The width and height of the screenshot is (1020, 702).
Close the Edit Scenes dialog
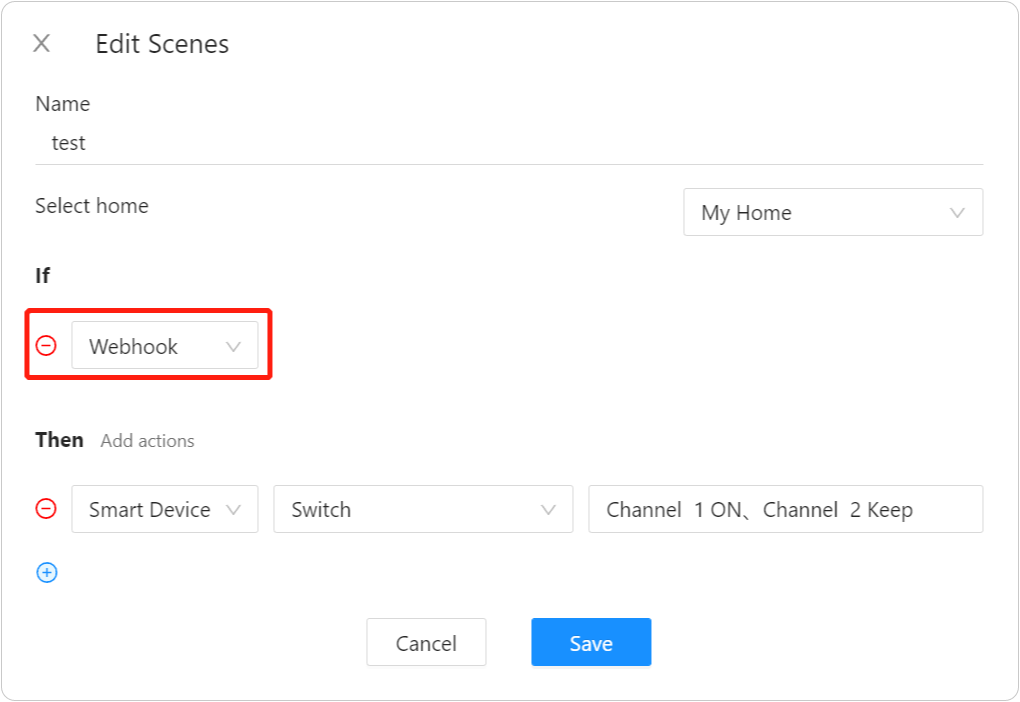42,43
